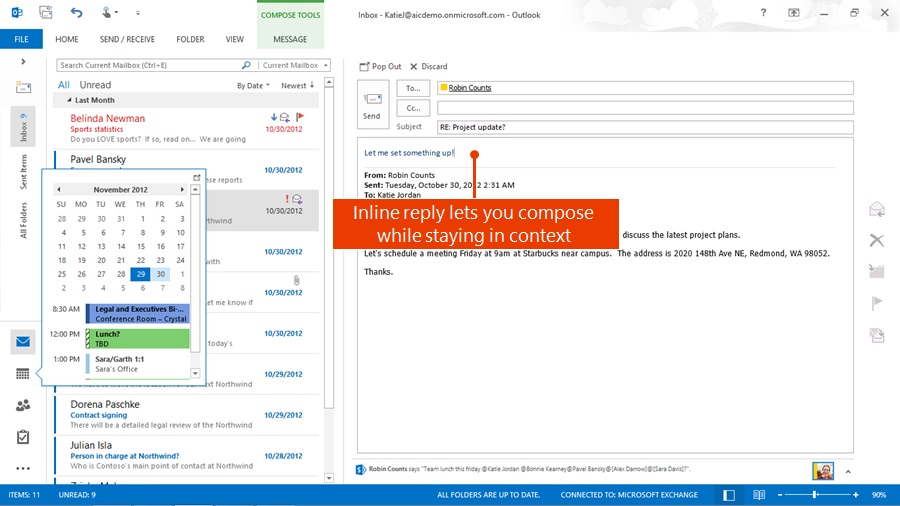Collapse the Last Month group
The width and height of the screenshot is (900, 506).
[x=69, y=100]
